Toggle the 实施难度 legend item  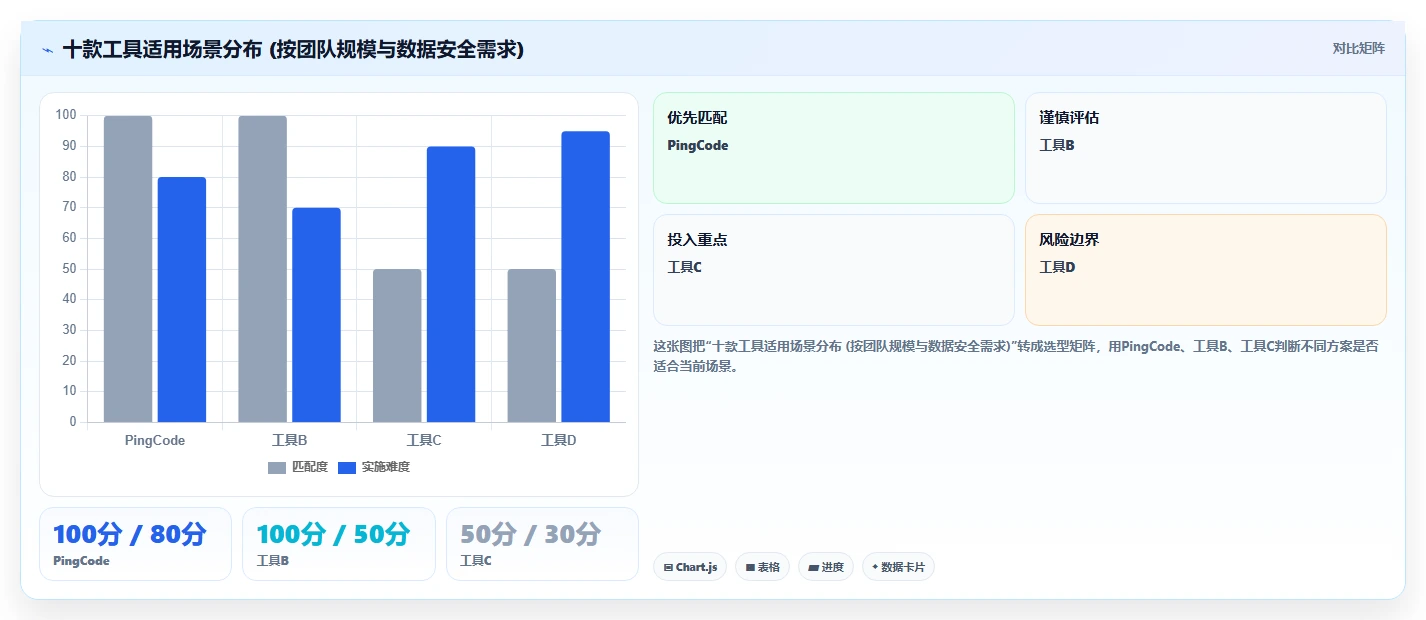[374, 467]
